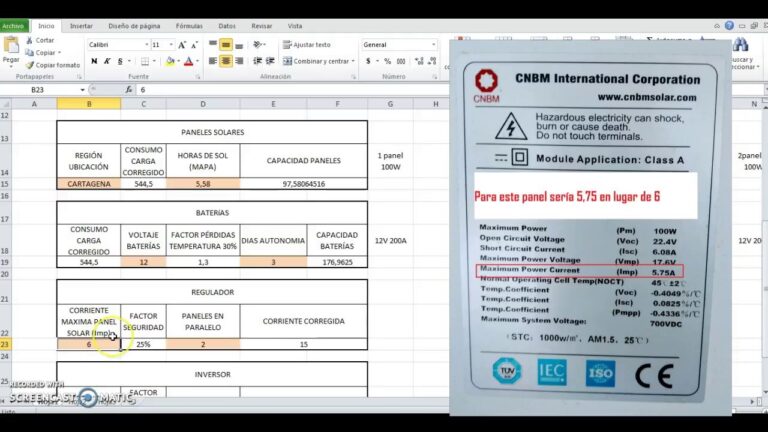Click the insert function fx icon
The image size is (768, 432).
pos(127,89)
